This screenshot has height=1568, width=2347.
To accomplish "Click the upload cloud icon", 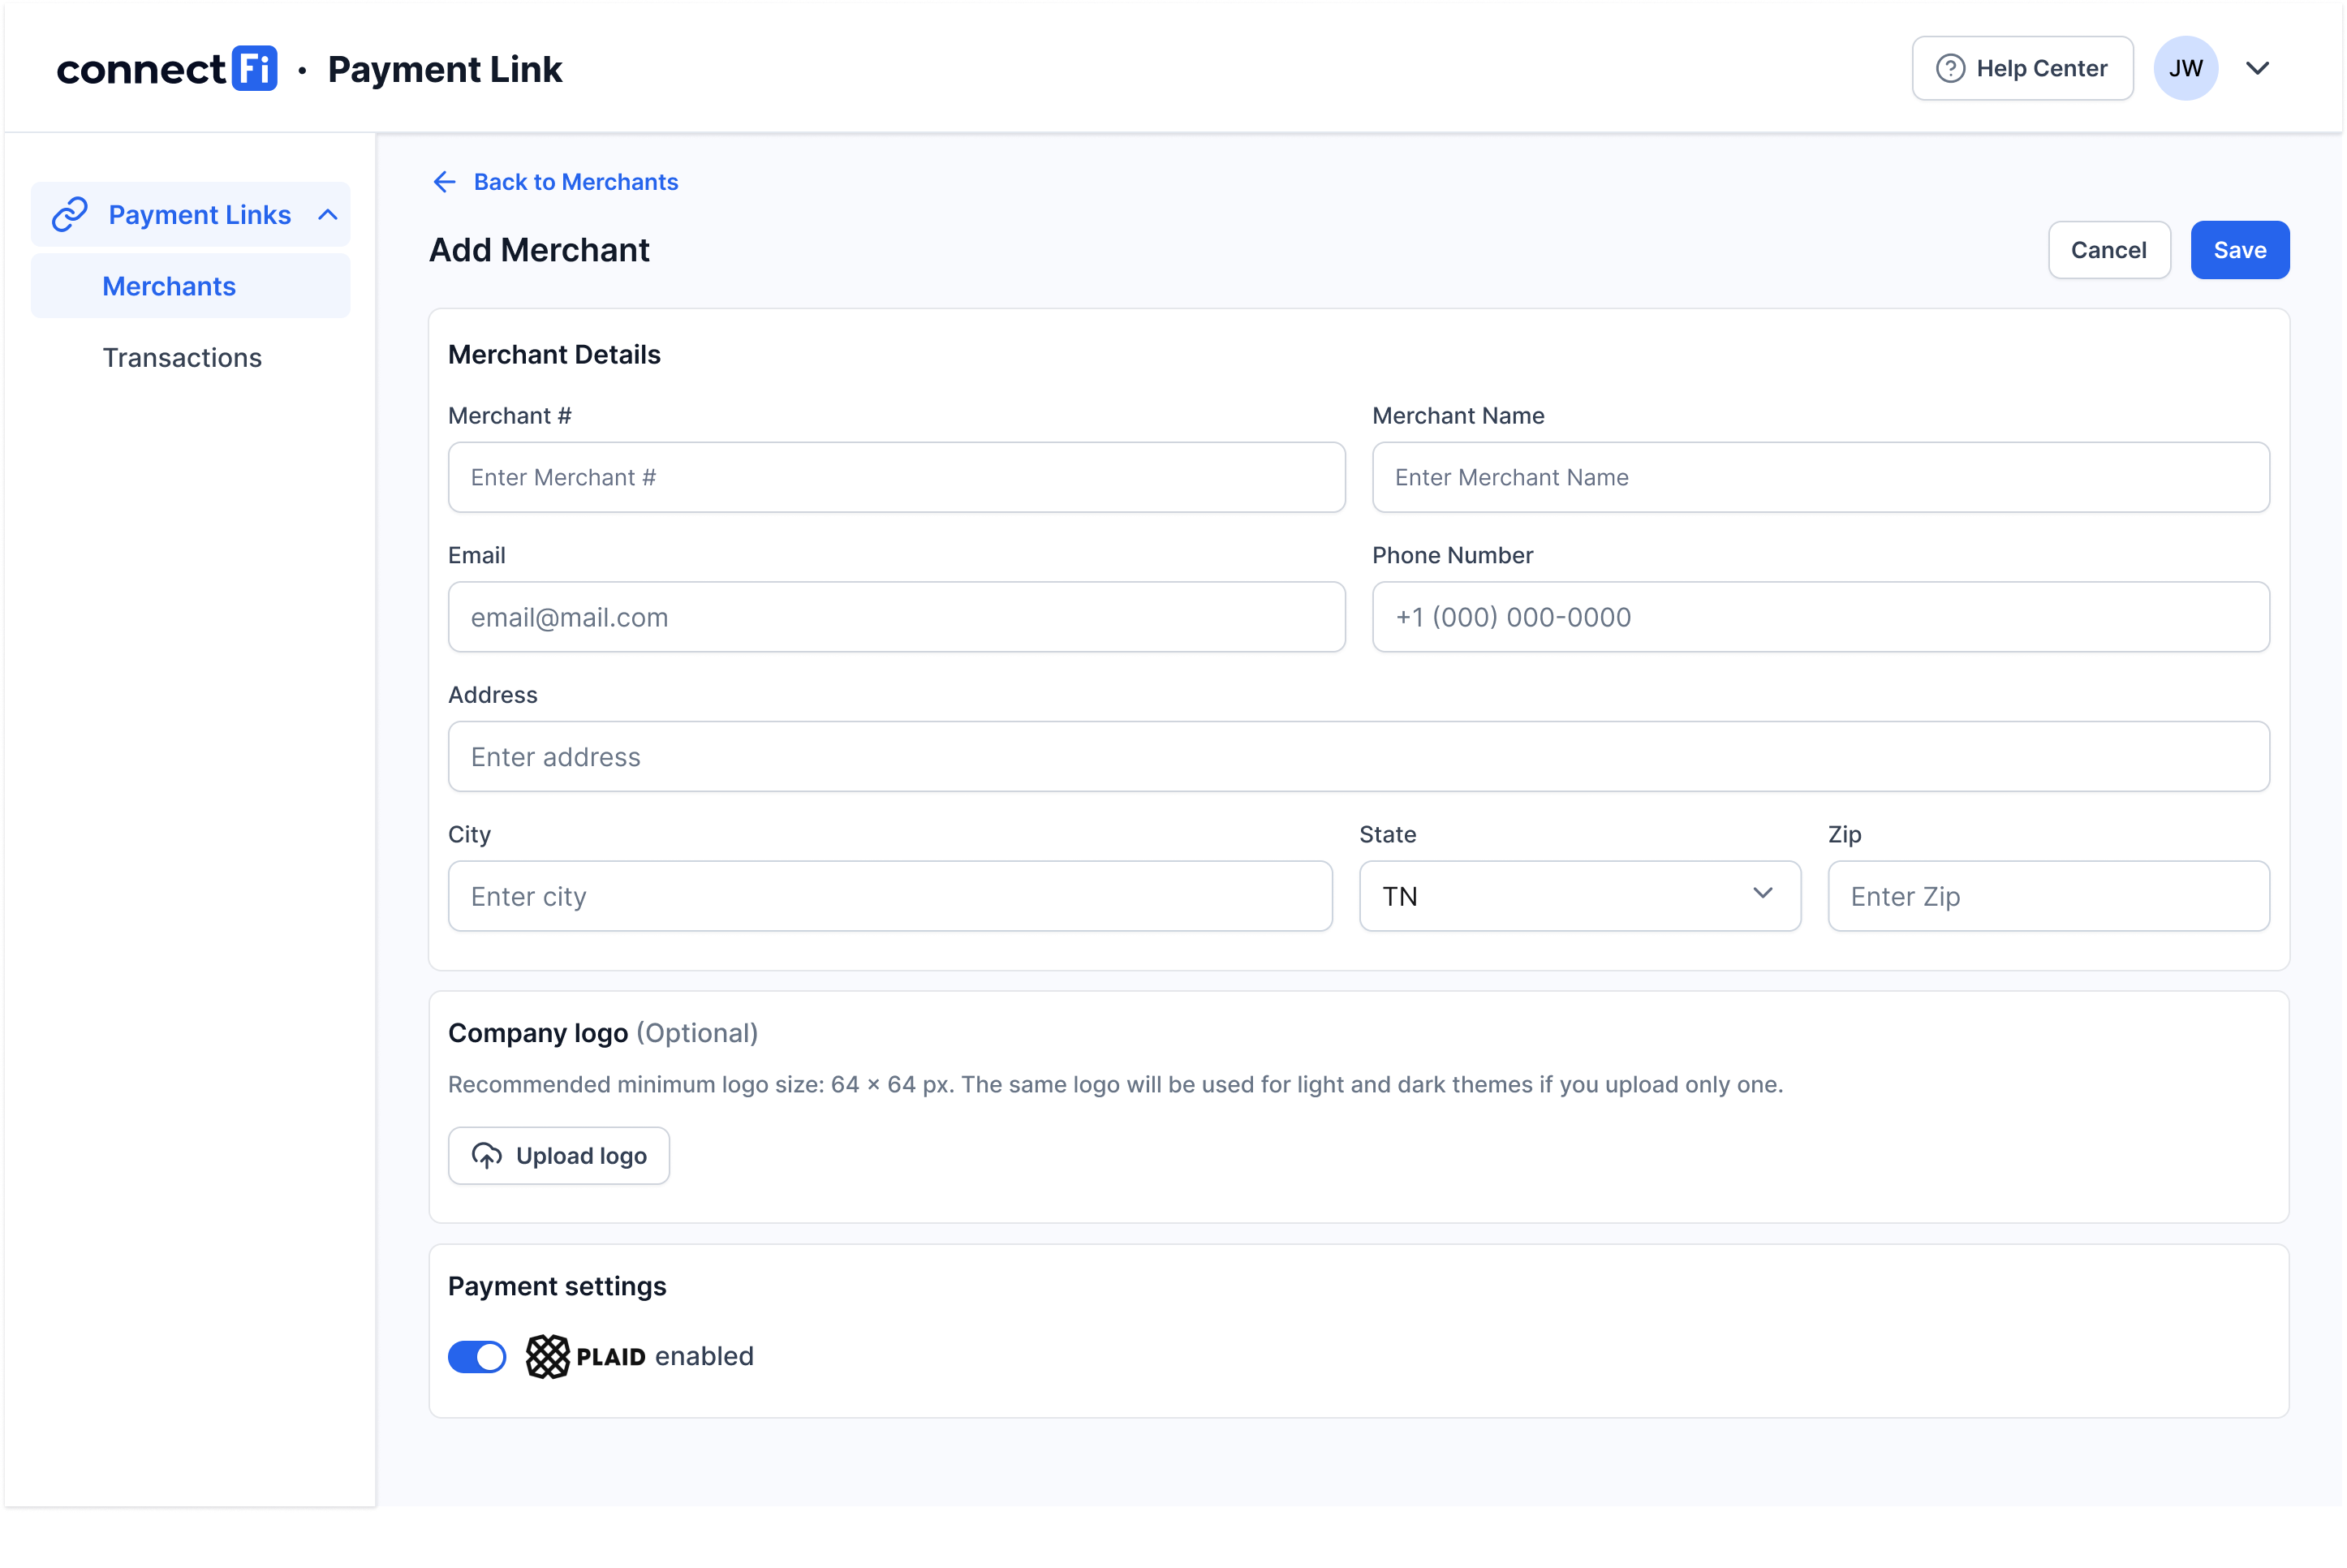I will [x=487, y=1156].
